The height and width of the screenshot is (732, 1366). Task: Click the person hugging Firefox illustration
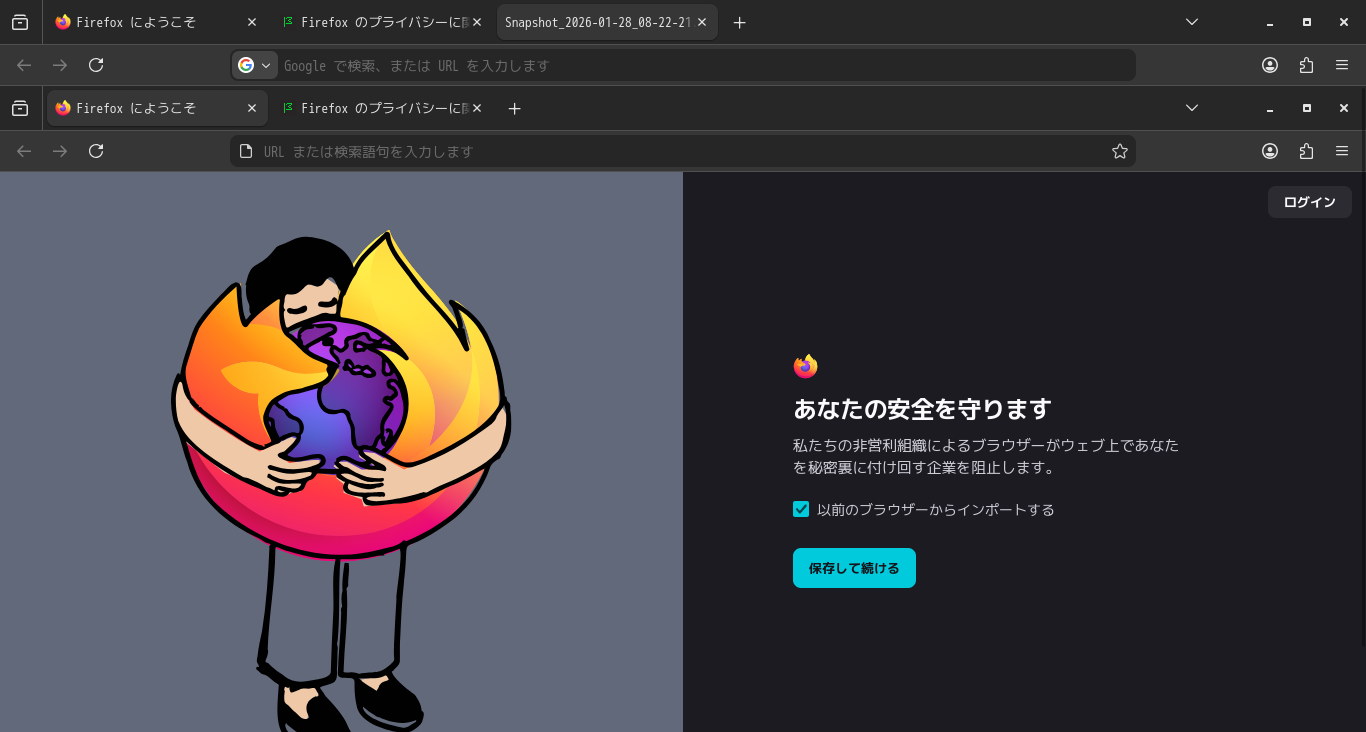(340, 481)
